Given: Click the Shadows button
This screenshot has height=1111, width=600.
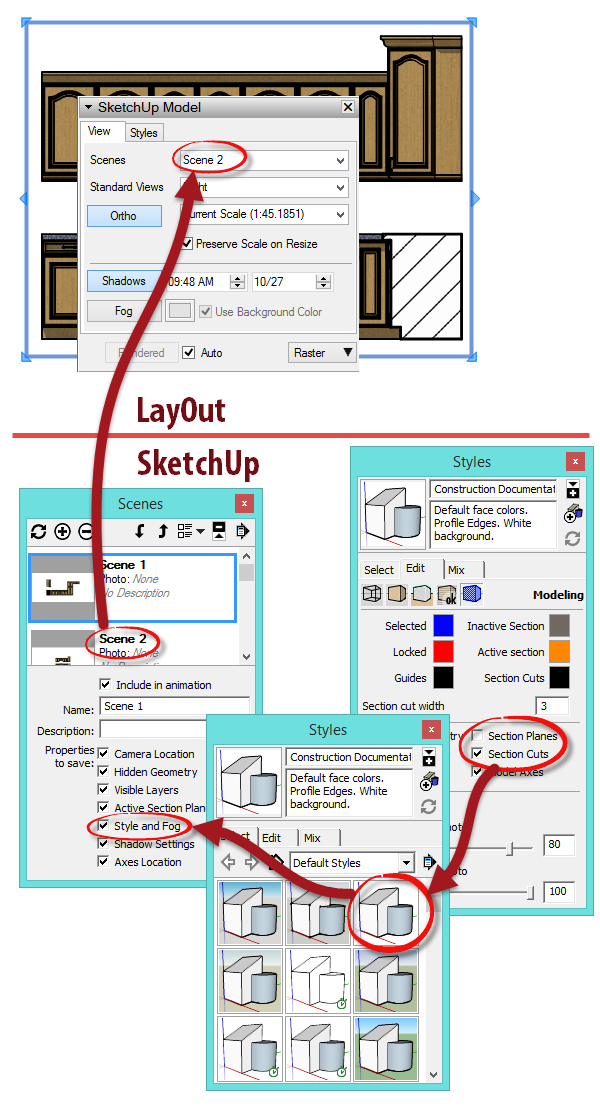Looking at the screenshot, I should pos(124,281).
